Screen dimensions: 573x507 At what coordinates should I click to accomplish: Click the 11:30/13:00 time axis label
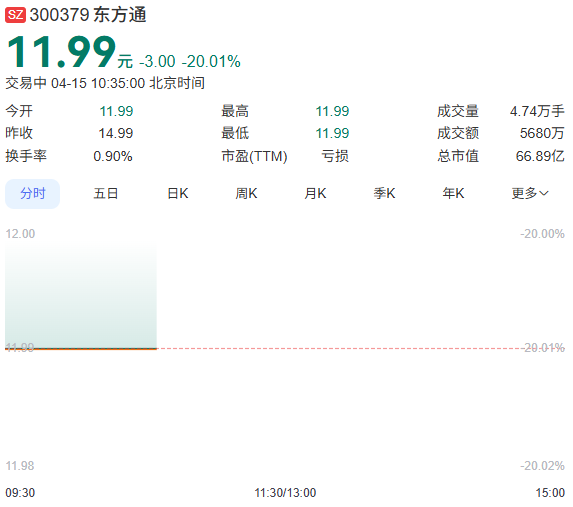point(285,493)
